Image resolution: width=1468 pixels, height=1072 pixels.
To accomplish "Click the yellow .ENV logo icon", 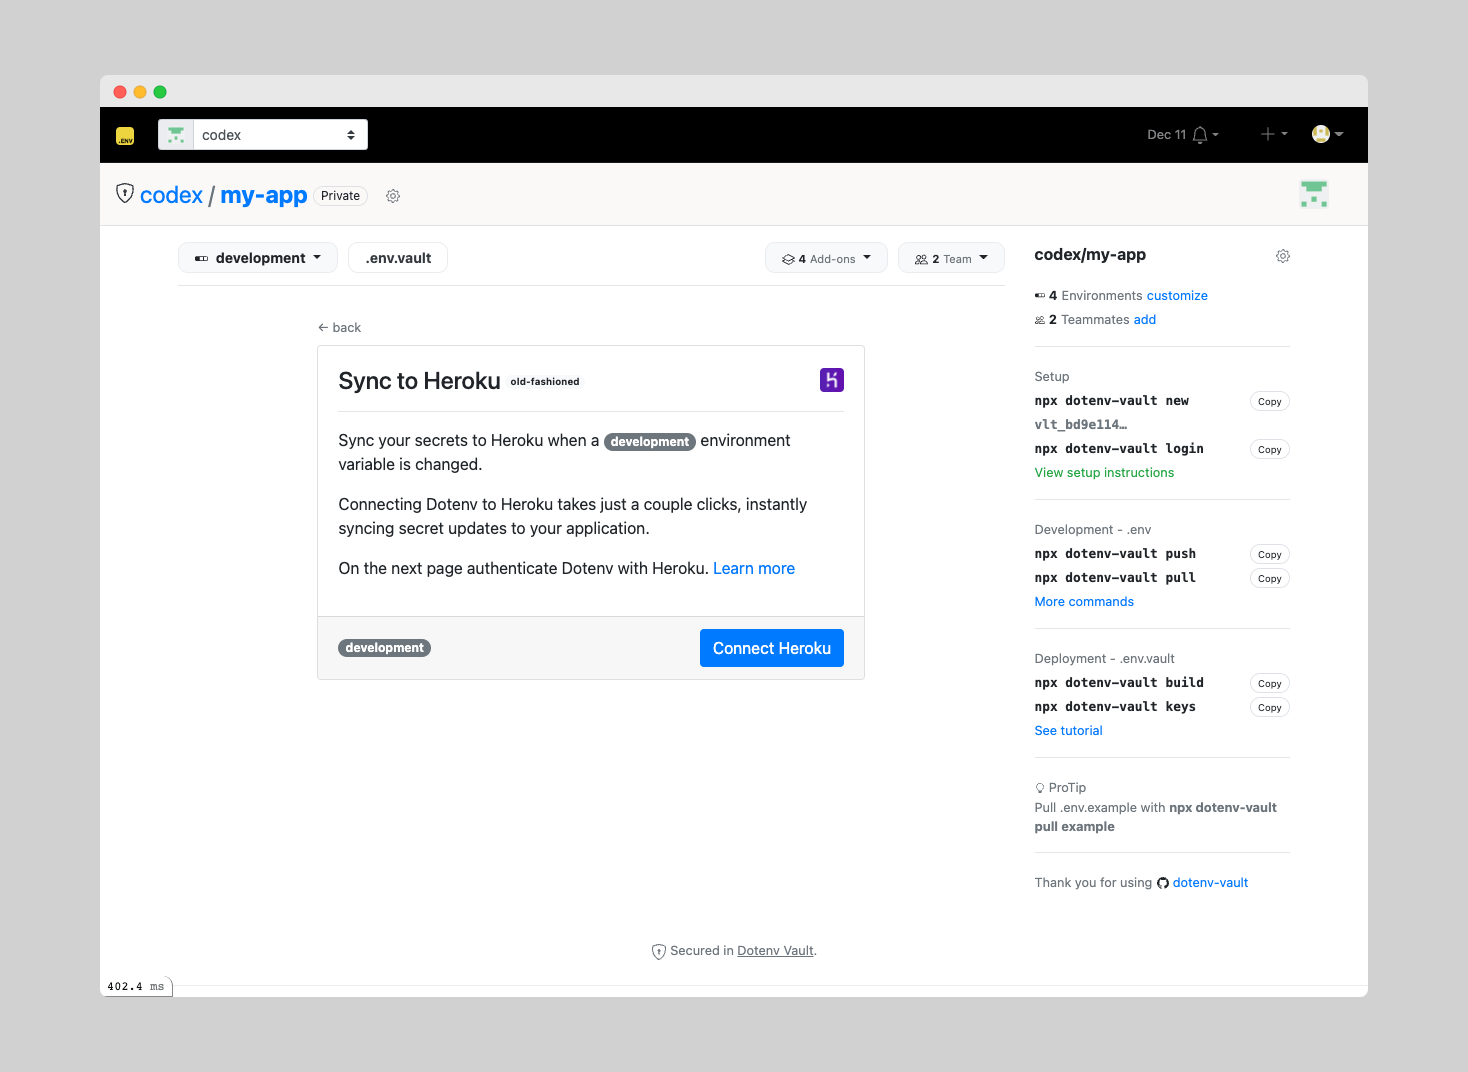I will point(125,136).
